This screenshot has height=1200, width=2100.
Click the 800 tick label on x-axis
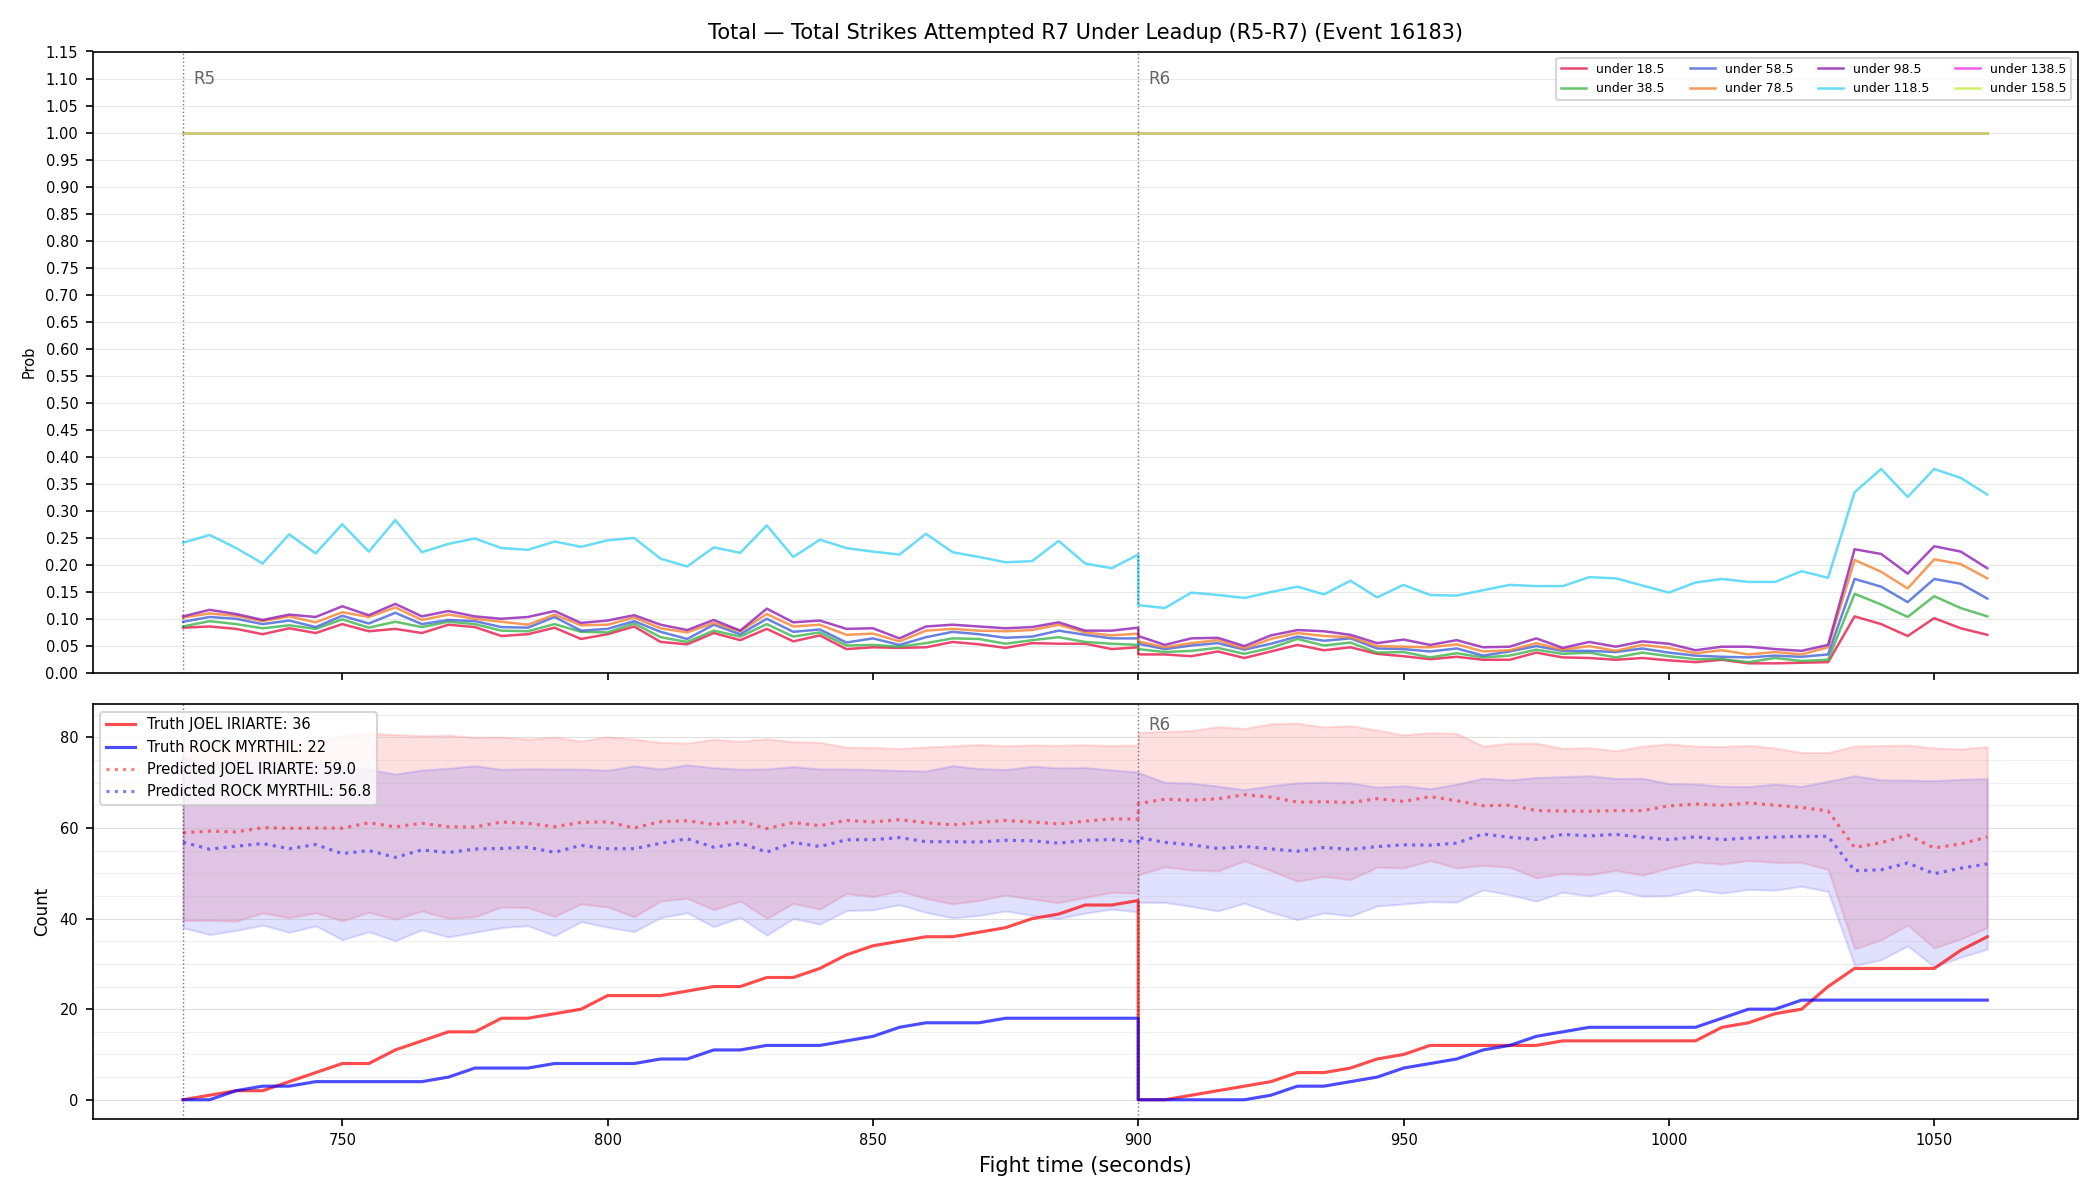click(x=607, y=1139)
